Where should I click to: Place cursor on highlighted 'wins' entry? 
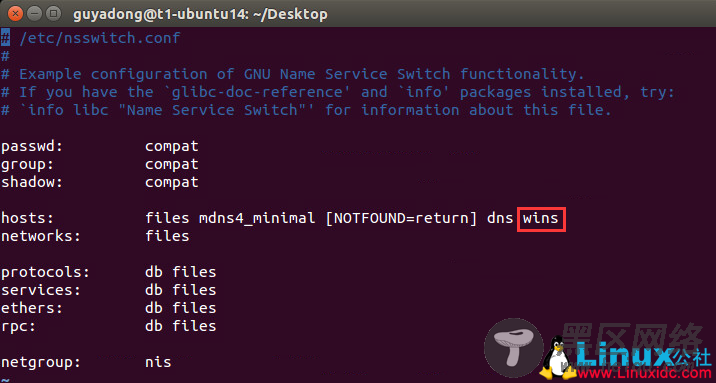point(541,219)
